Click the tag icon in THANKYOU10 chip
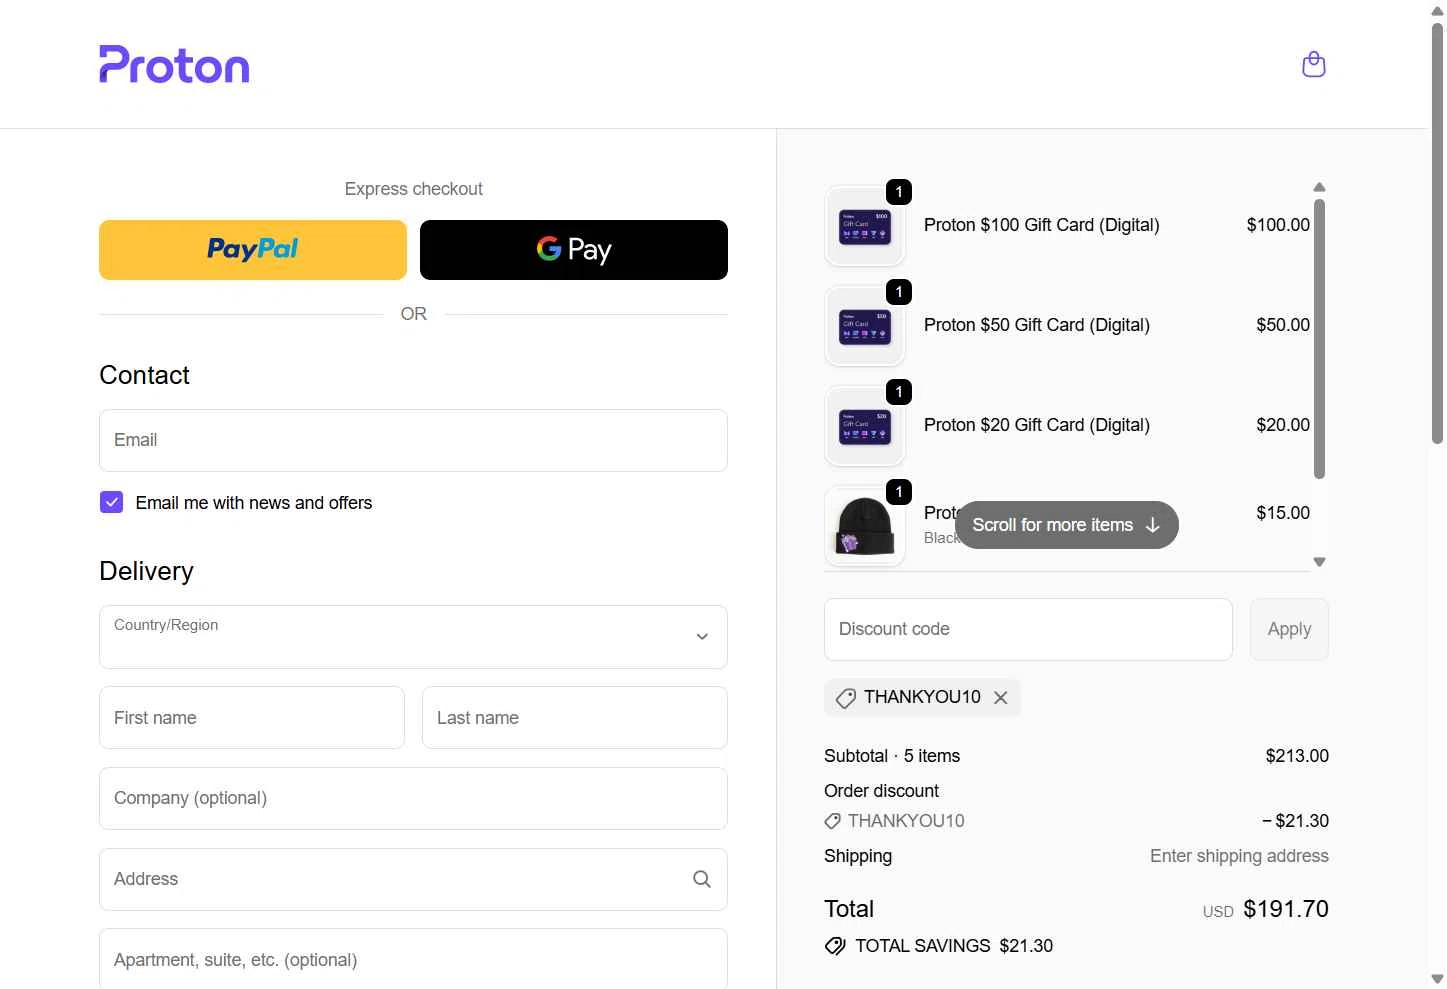 point(846,698)
